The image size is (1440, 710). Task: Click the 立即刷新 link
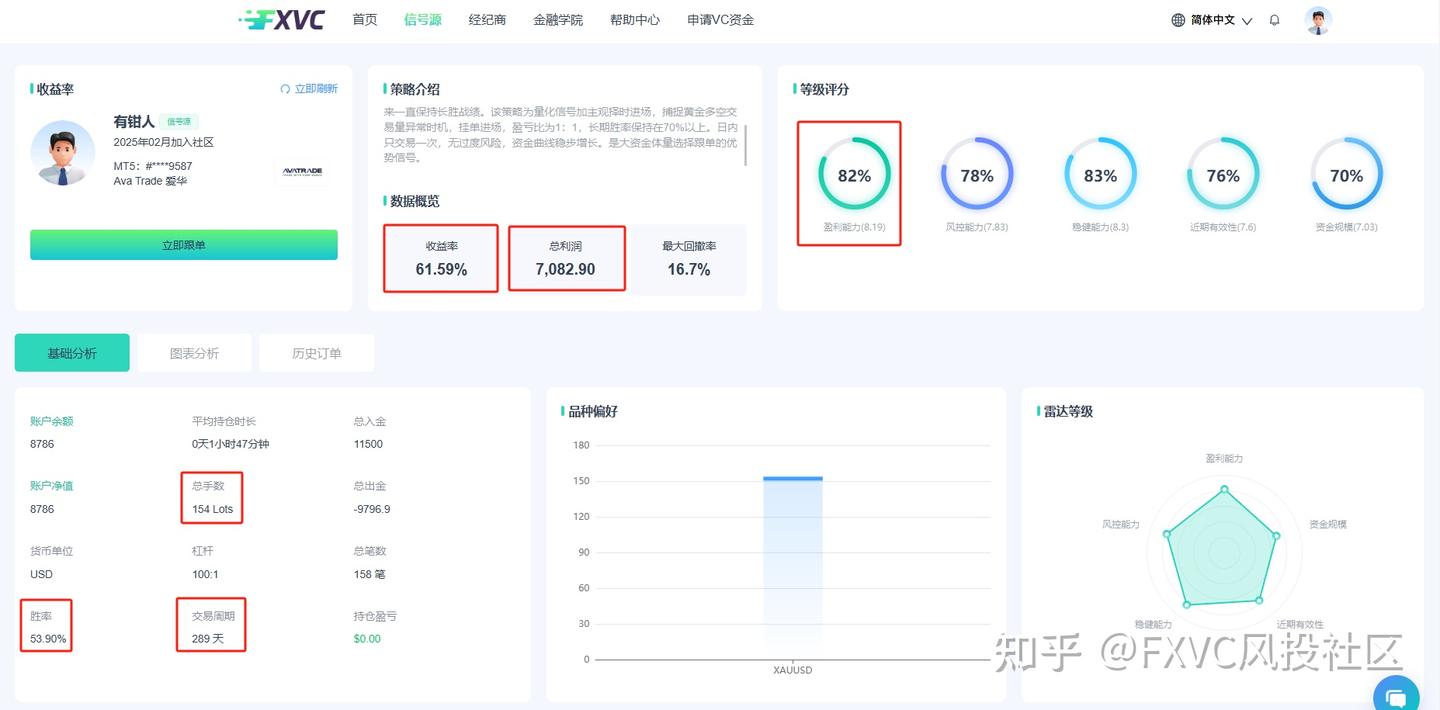pos(316,89)
